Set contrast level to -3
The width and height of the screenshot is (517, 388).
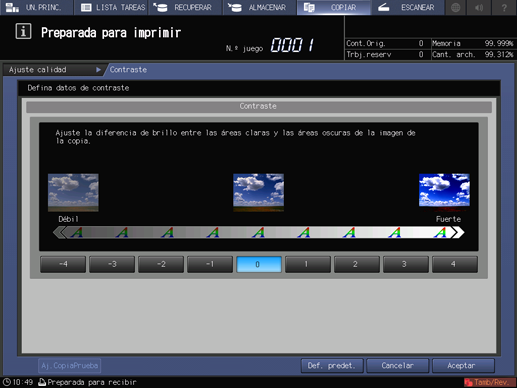[x=112, y=264]
